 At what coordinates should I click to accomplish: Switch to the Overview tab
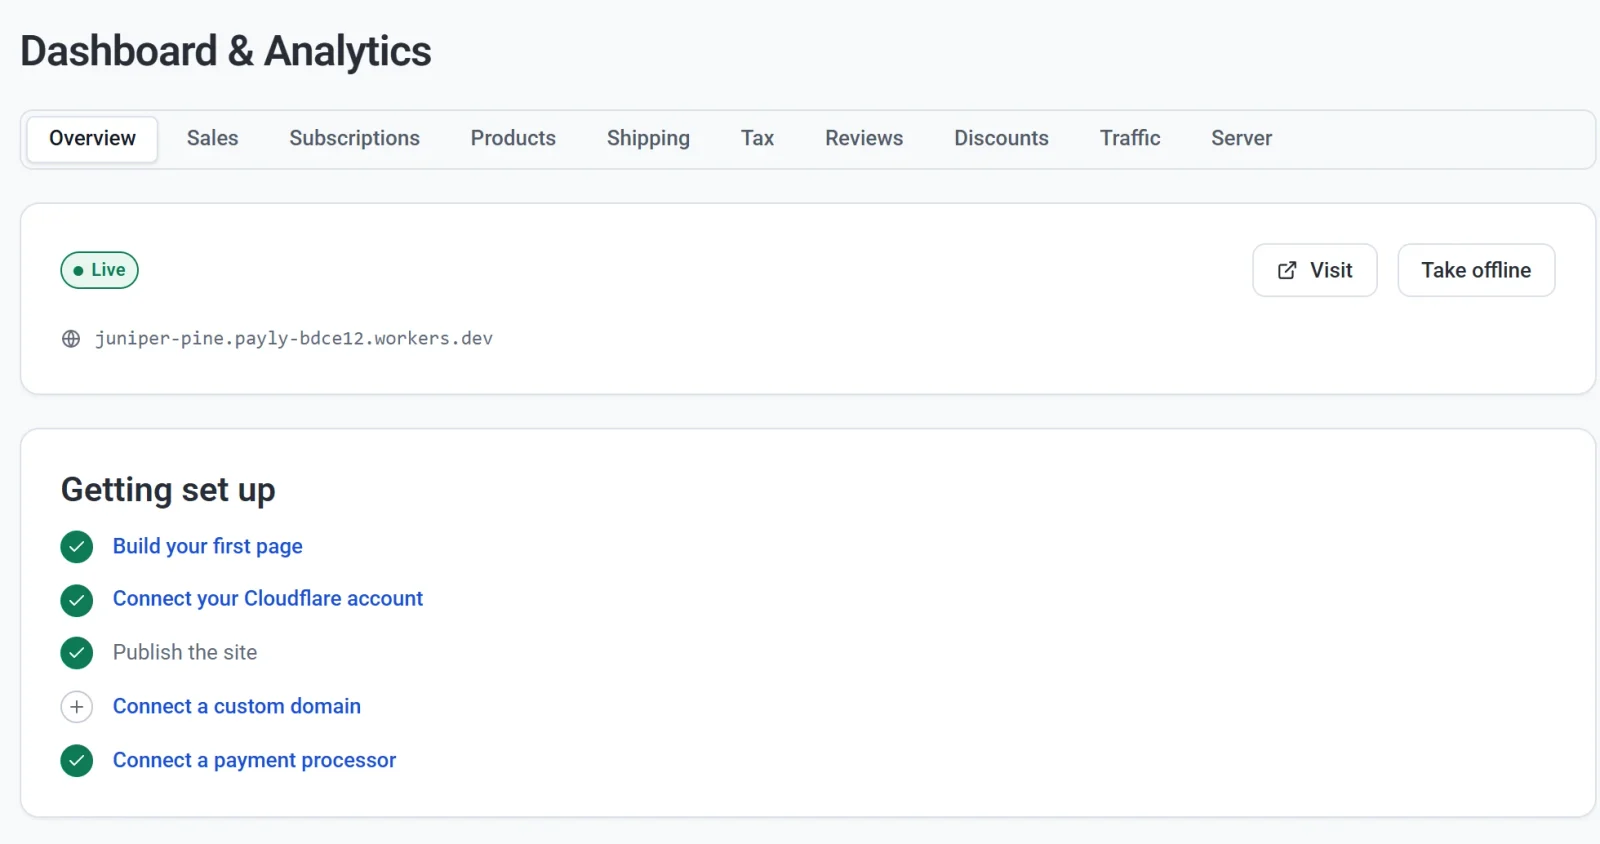pyautogui.click(x=92, y=139)
